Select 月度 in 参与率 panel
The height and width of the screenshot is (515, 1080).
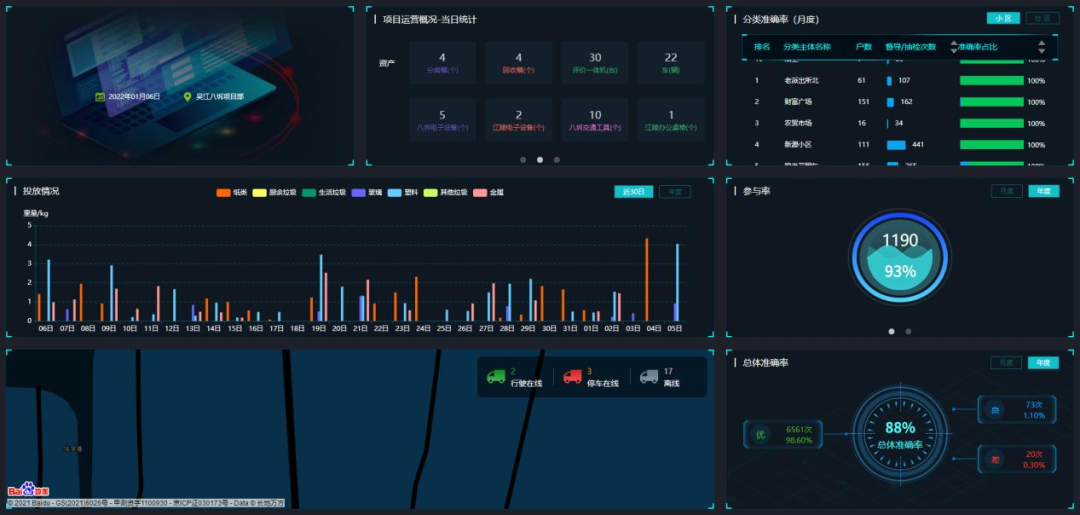tap(1007, 191)
